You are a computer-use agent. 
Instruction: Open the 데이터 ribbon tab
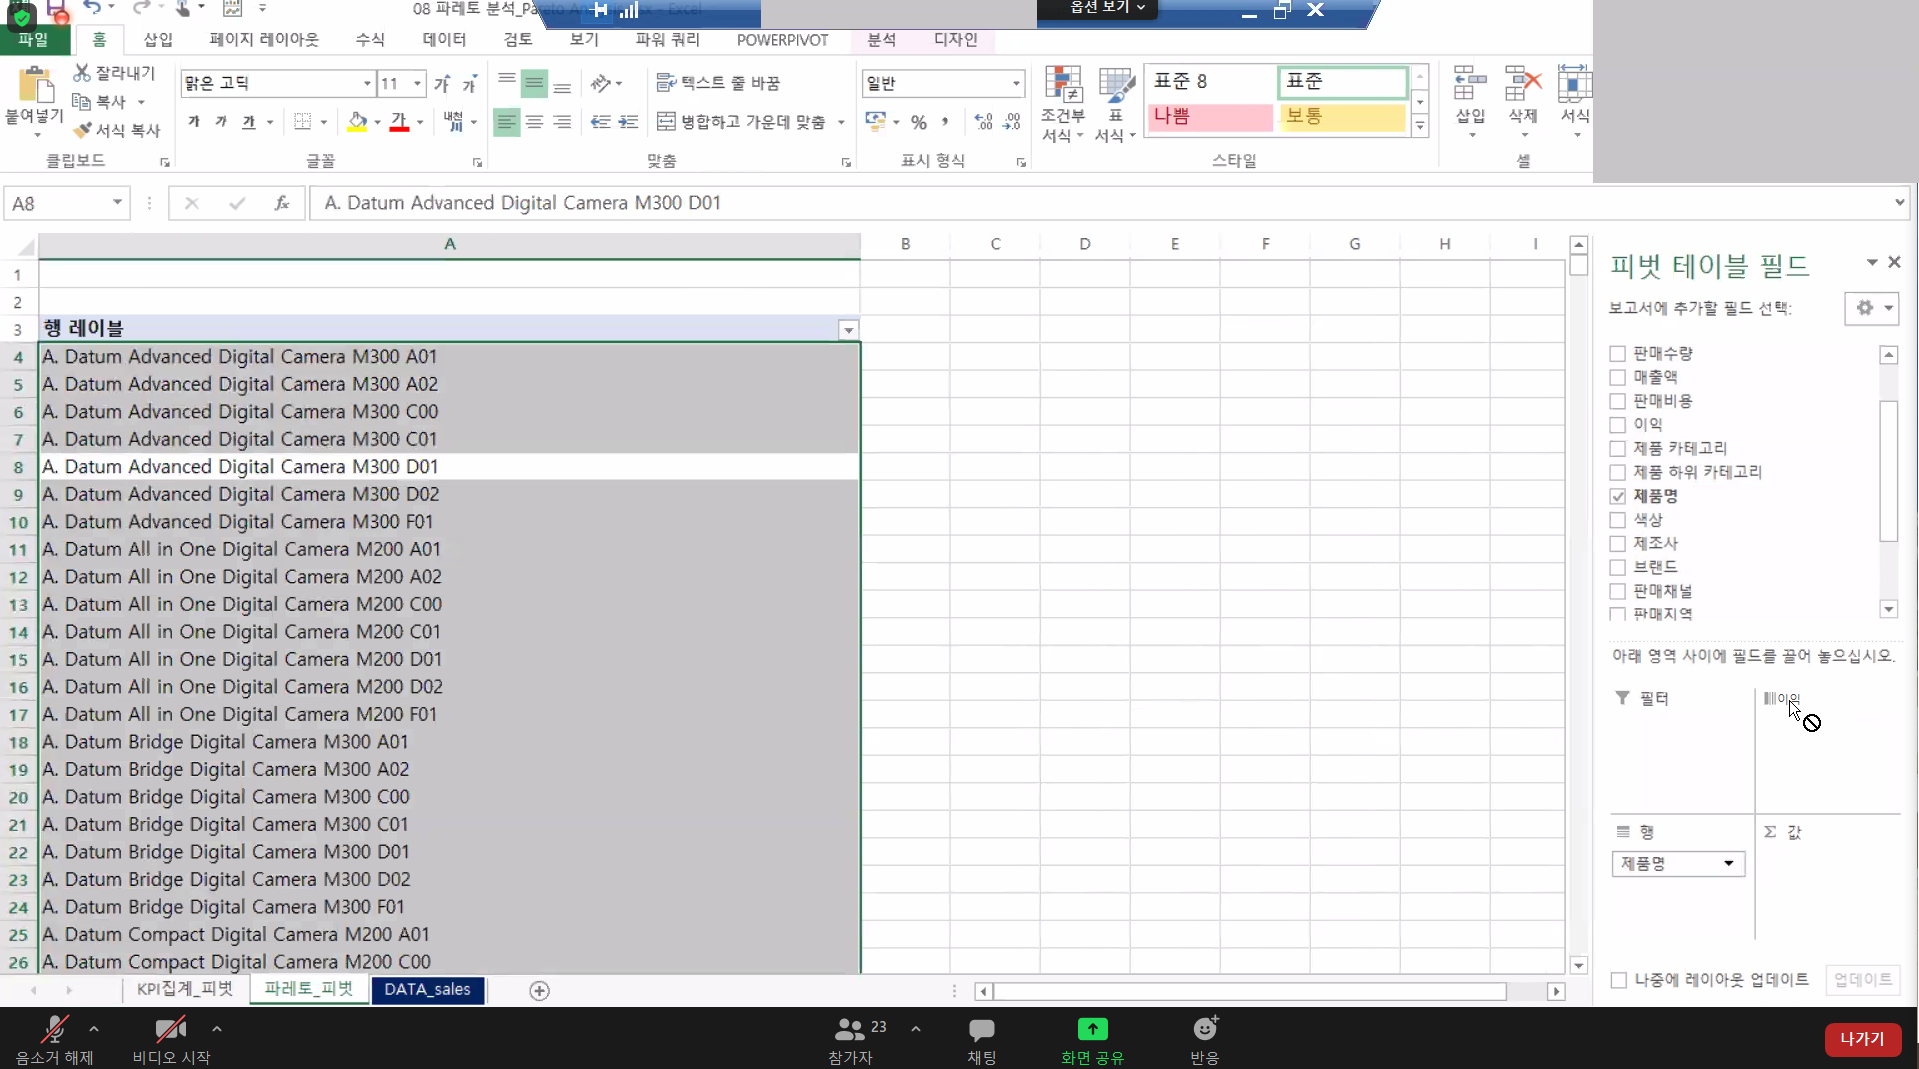[x=444, y=40]
